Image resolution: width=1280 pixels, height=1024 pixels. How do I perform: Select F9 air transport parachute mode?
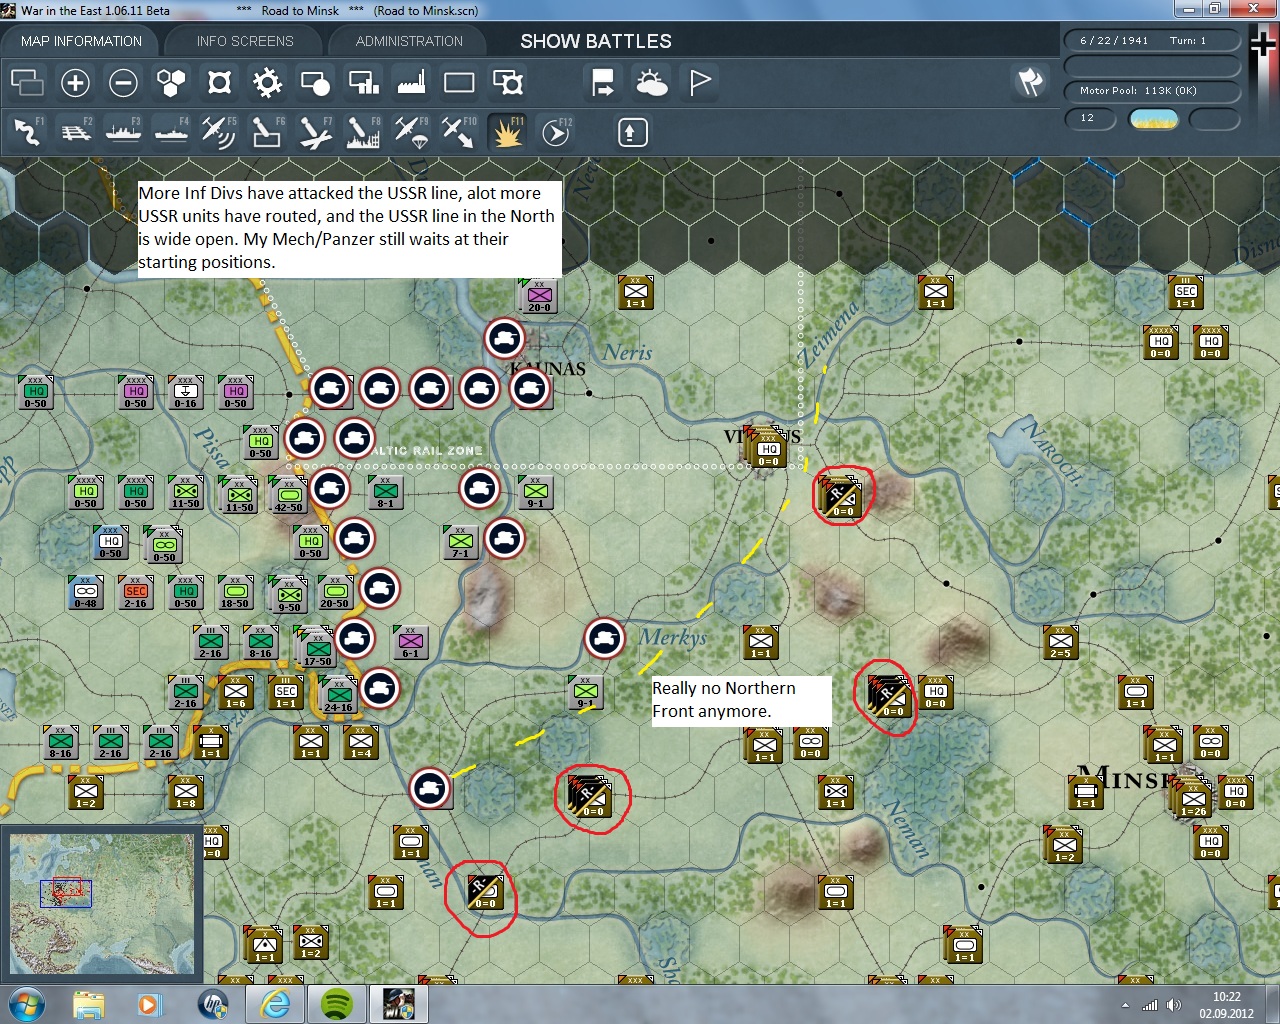point(411,132)
